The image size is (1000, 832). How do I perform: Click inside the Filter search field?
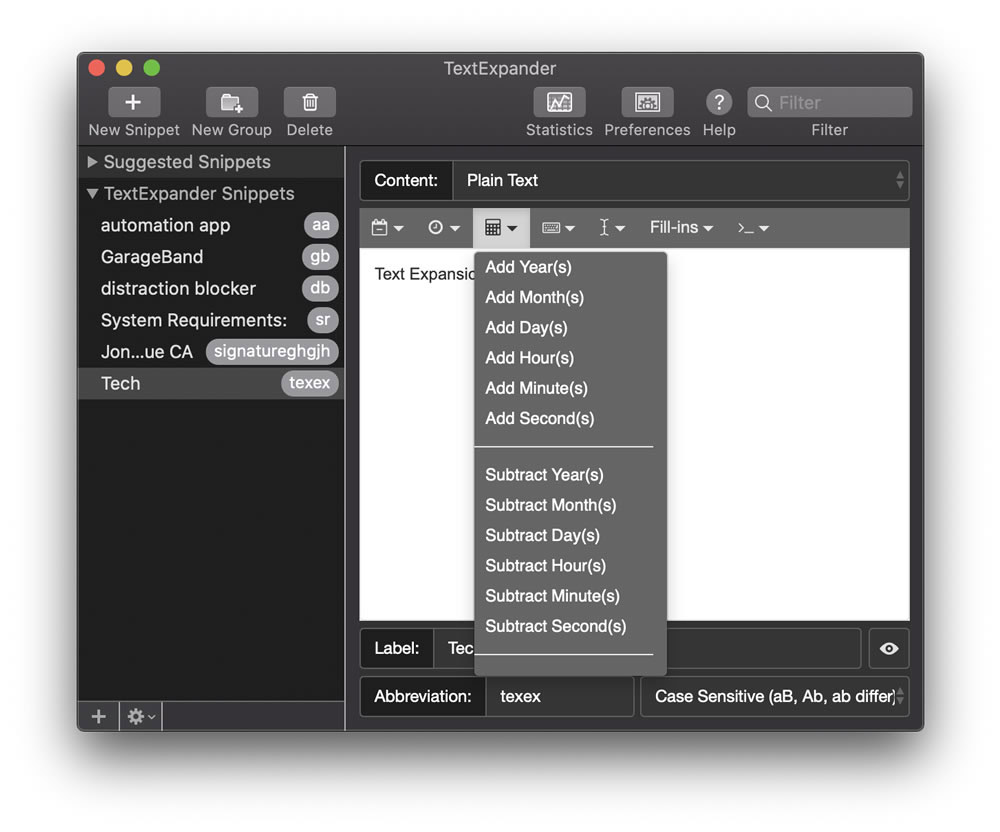830,102
